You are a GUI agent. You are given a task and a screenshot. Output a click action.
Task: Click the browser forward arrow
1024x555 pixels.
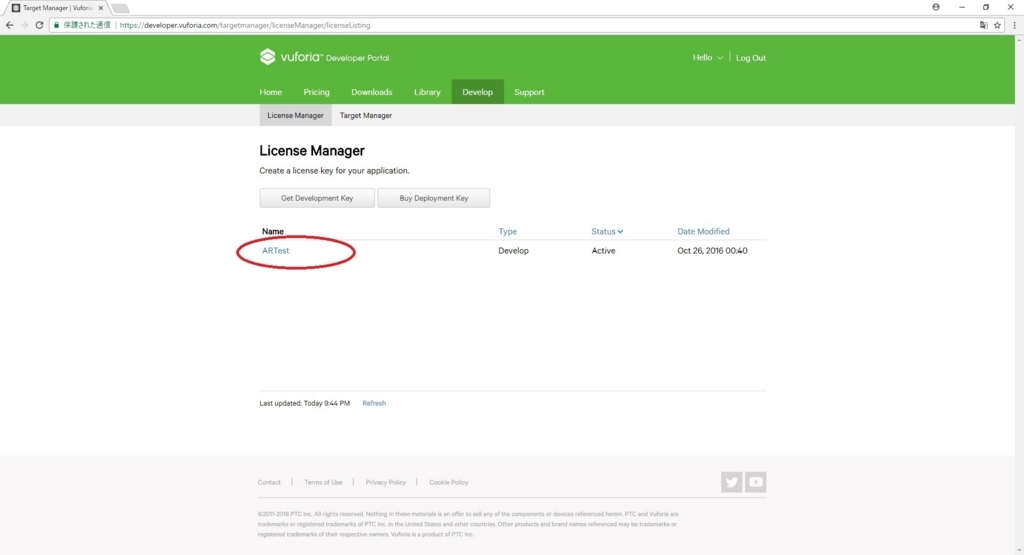[x=24, y=25]
